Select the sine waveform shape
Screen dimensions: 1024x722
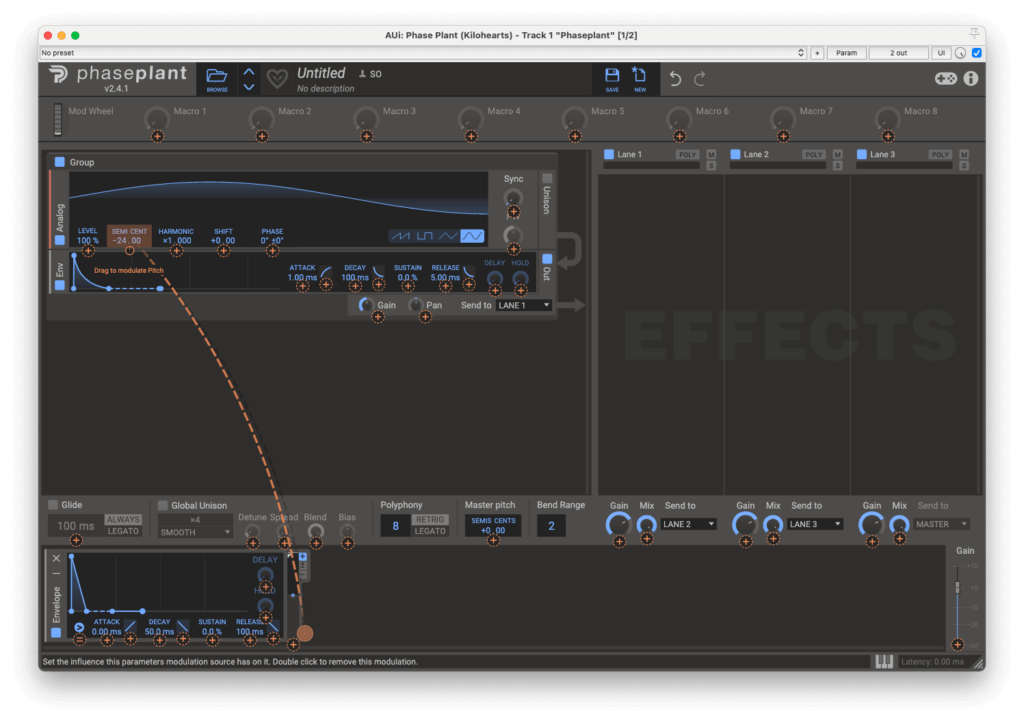[472, 236]
